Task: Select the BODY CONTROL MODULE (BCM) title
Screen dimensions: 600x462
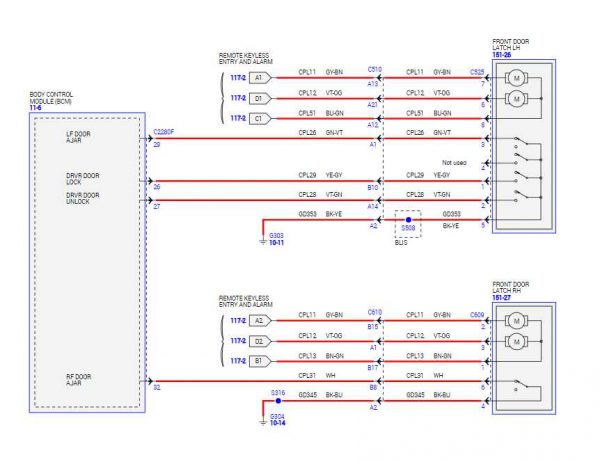Action: [51, 98]
